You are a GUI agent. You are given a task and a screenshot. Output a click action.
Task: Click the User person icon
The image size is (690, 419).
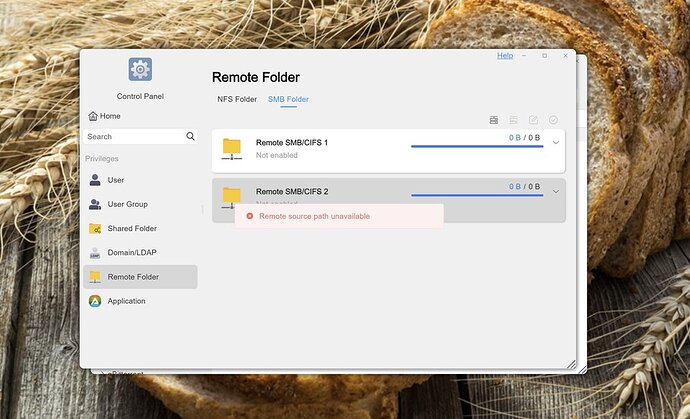95,180
